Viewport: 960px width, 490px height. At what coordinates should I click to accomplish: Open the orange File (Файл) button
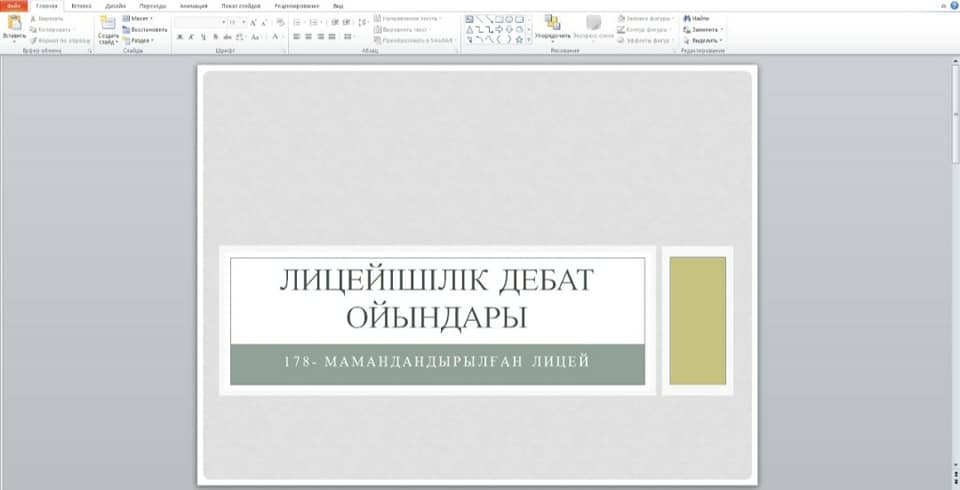[x=14, y=6]
